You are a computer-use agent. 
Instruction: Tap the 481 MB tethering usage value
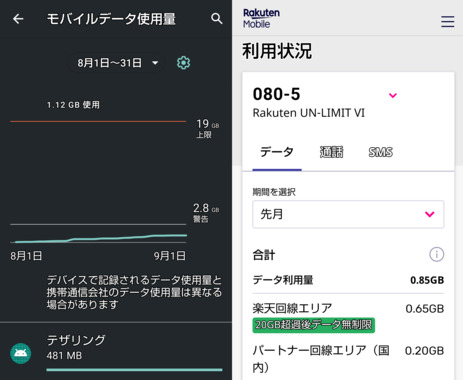tap(64, 356)
